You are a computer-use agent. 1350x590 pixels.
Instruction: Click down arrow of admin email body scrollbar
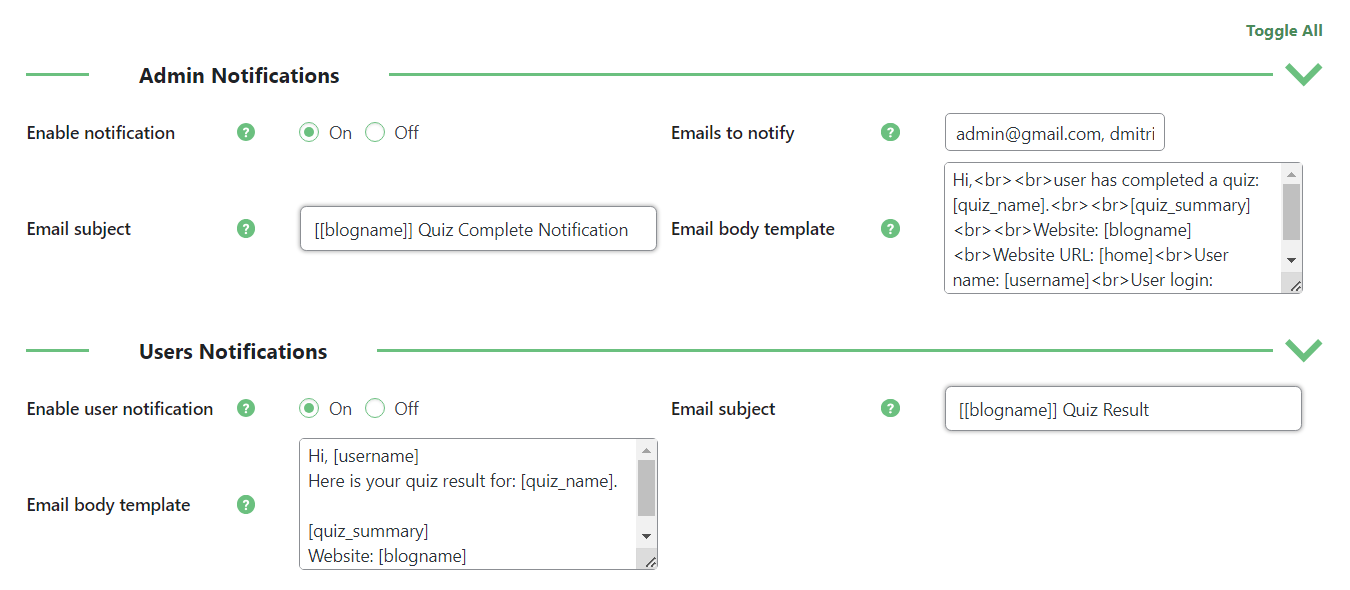(1291, 259)
